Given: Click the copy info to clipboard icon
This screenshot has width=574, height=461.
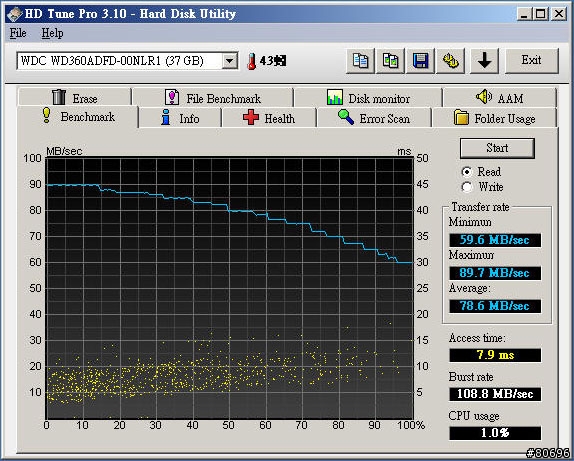Looking at the screenshot, I should click(360, 61).
